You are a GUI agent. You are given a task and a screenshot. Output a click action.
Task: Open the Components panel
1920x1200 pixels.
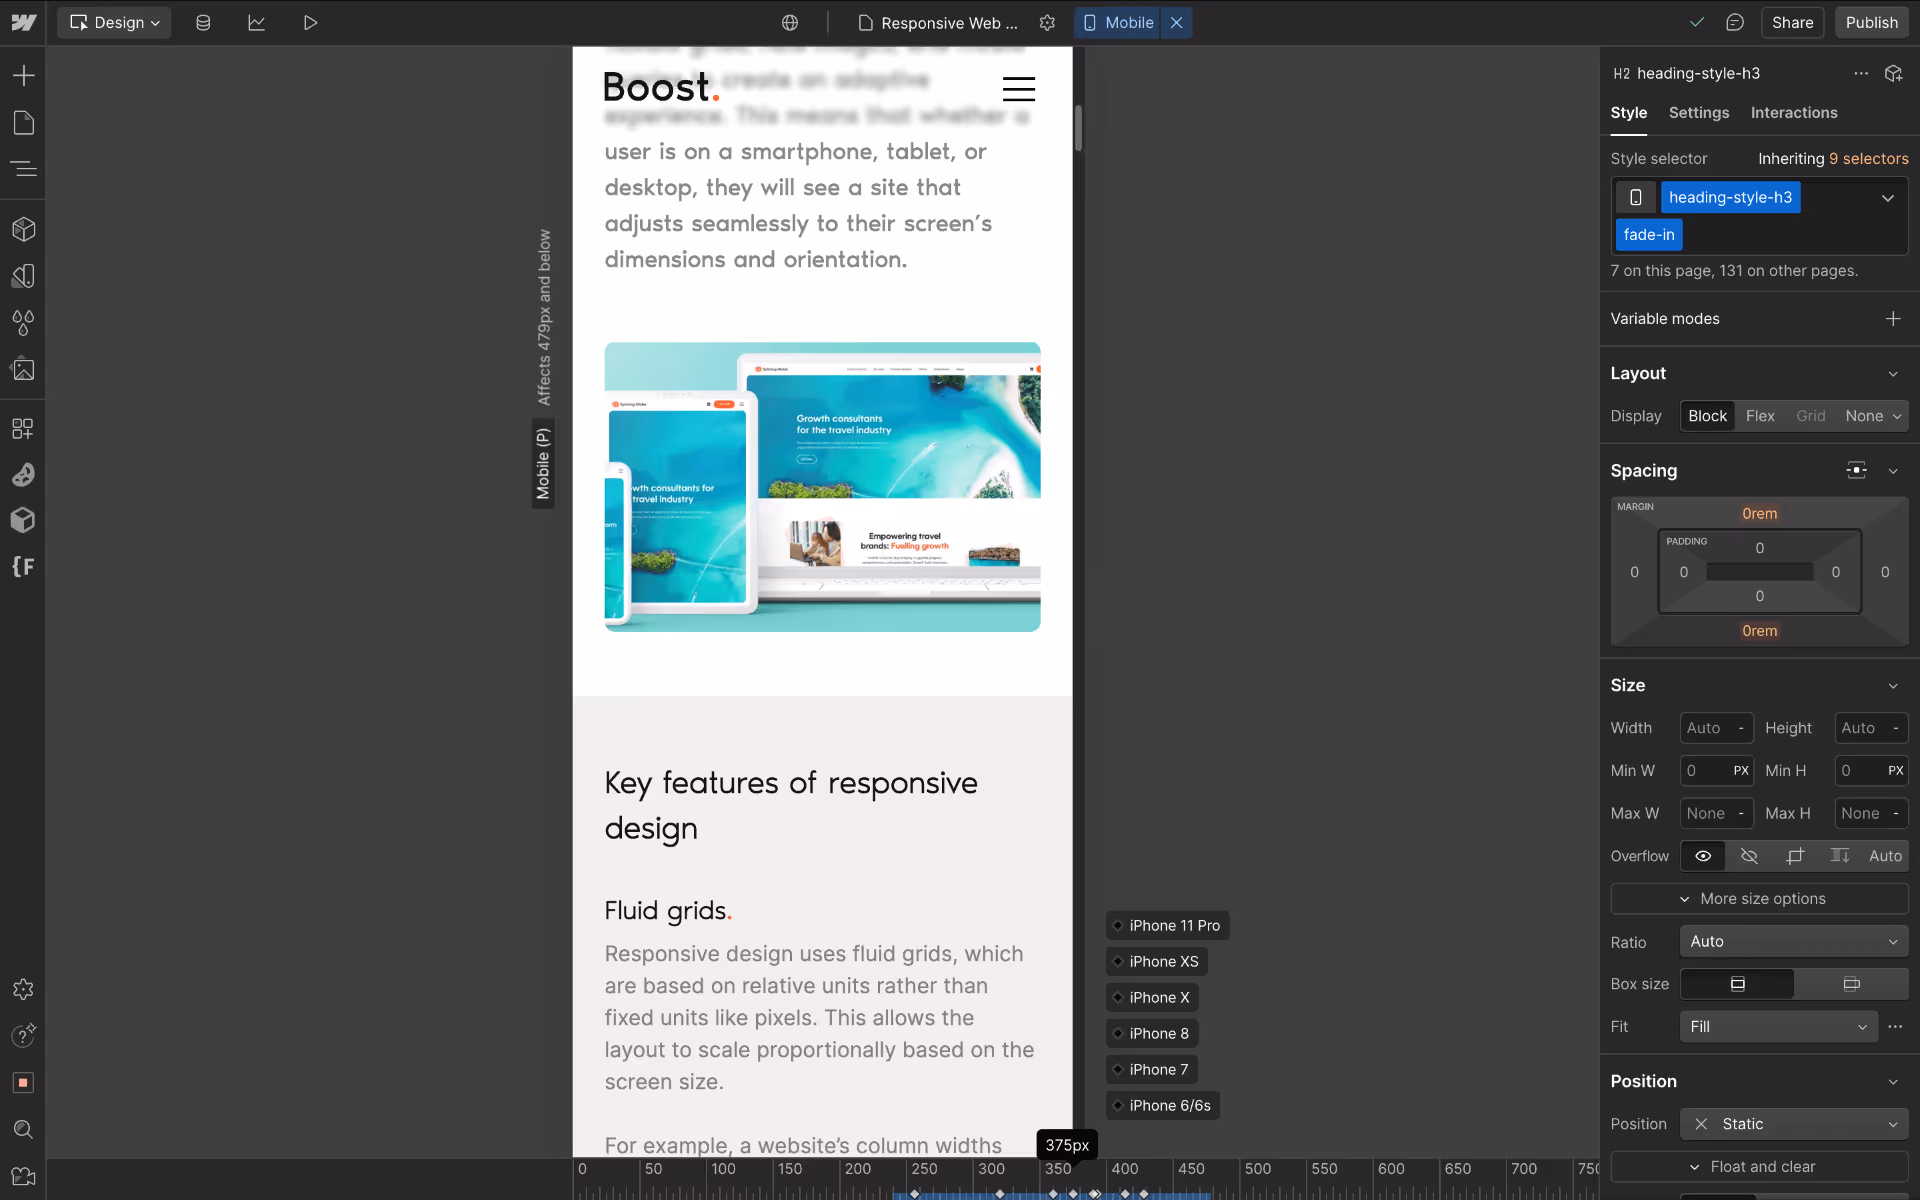pos(24,229)
